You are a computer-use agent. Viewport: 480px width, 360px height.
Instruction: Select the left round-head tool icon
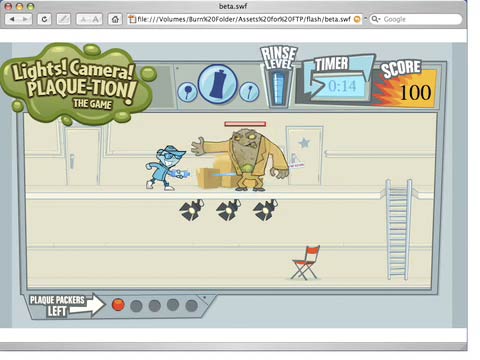pos(187,92)
